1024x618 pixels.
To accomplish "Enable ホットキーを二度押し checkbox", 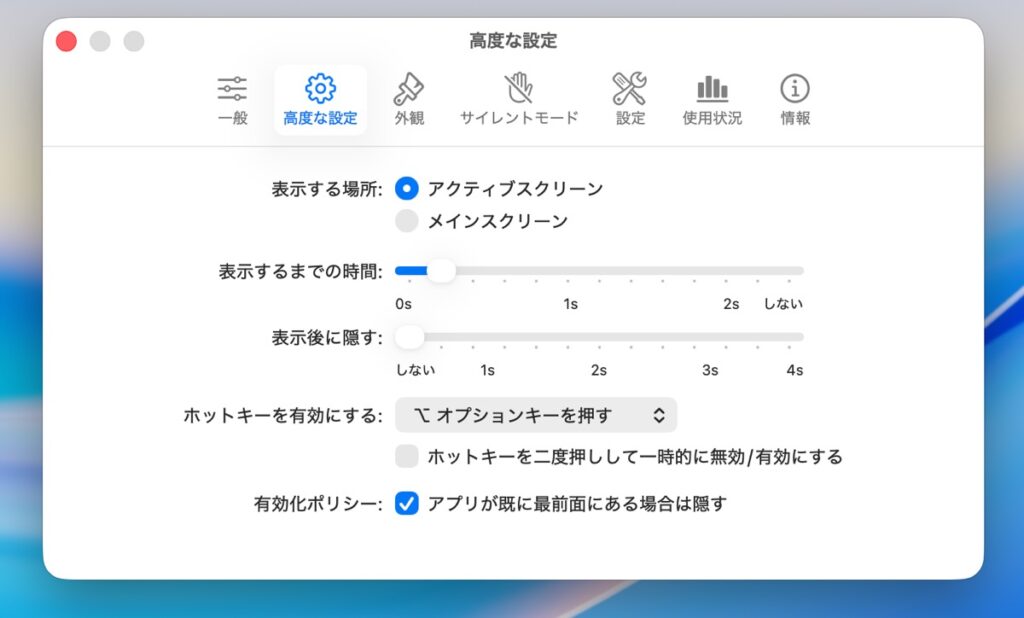I will [x=407, y=457].
